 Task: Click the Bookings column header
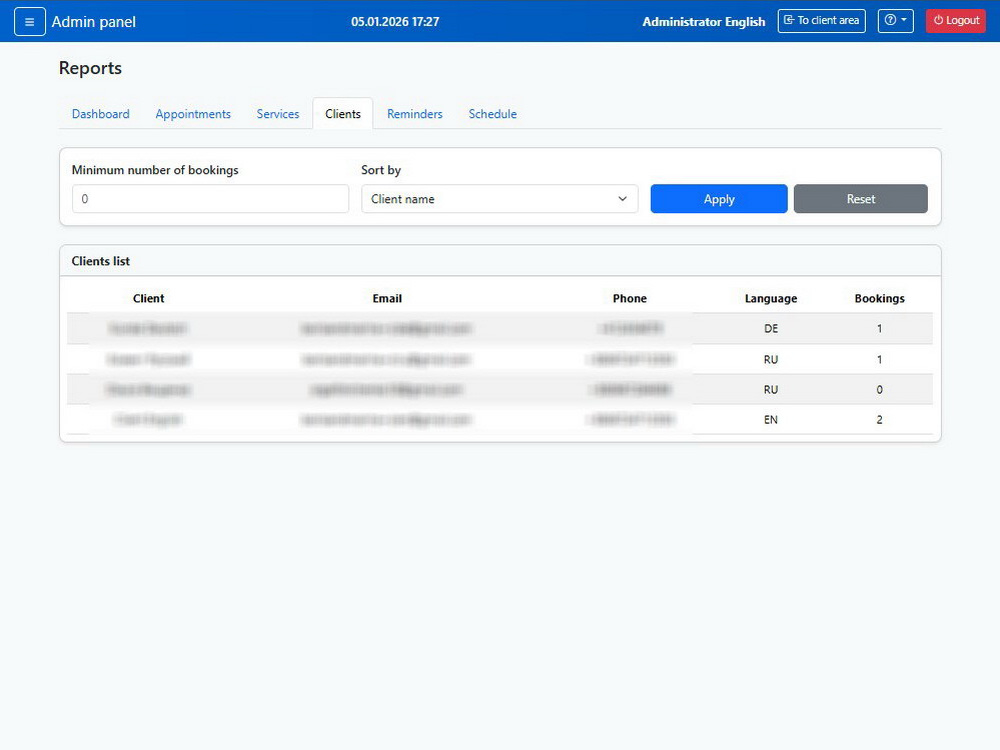point(879,298)
